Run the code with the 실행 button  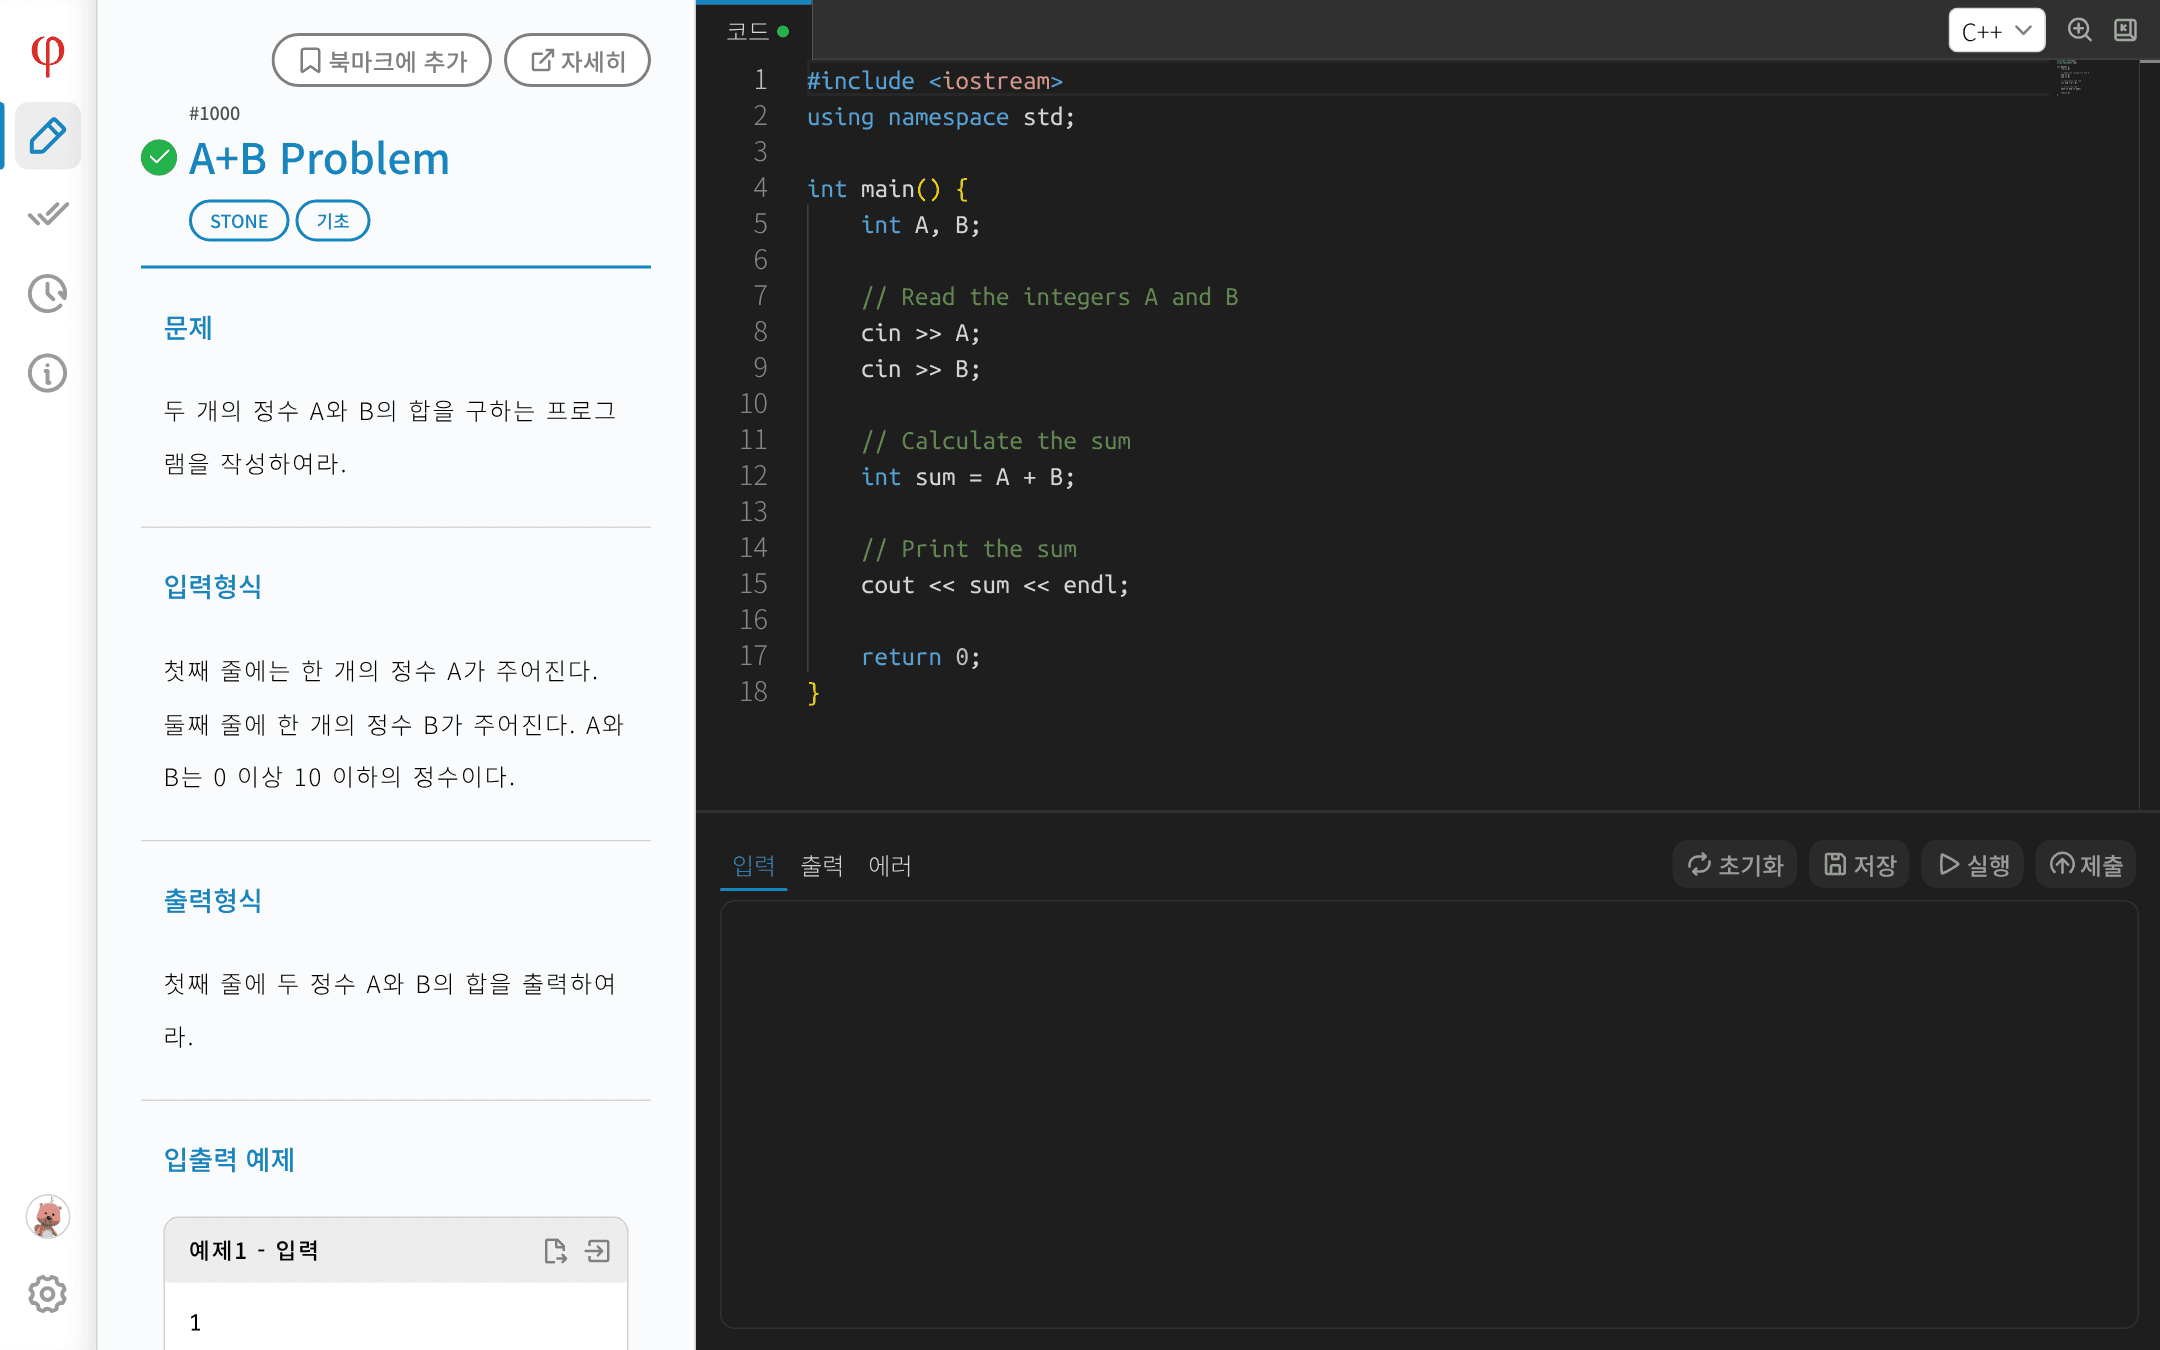[1973, 865]
